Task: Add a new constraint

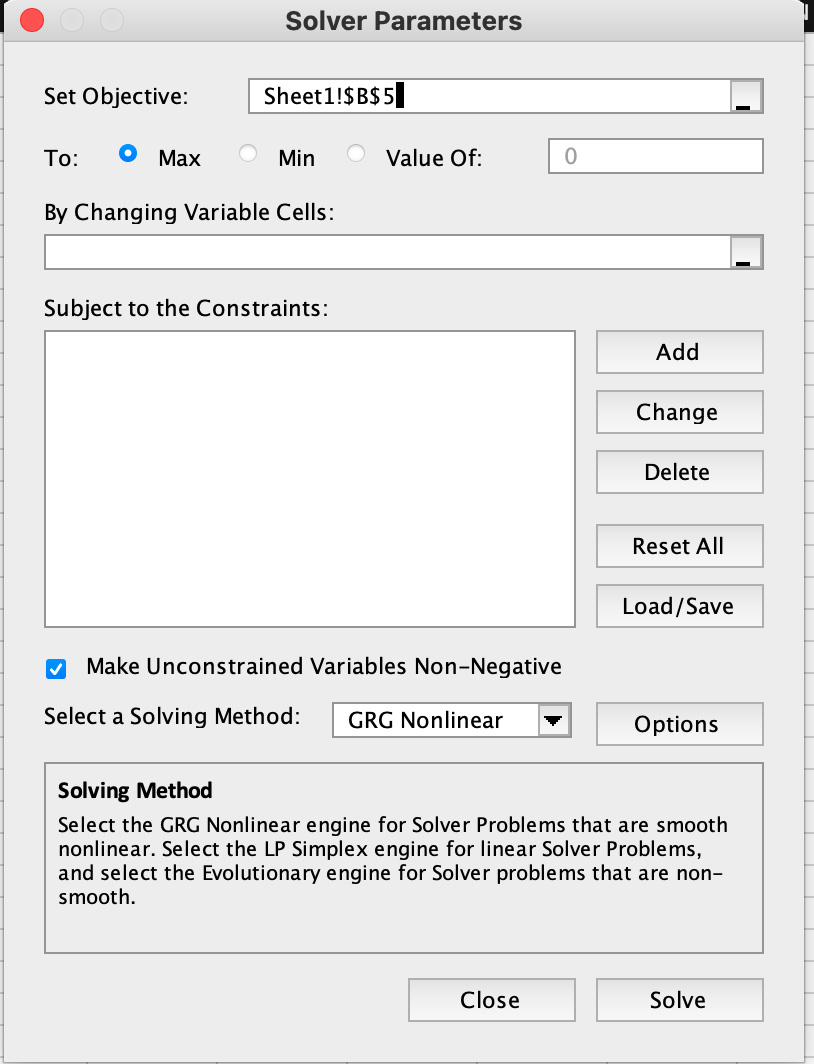Action: tap(679, 352)
